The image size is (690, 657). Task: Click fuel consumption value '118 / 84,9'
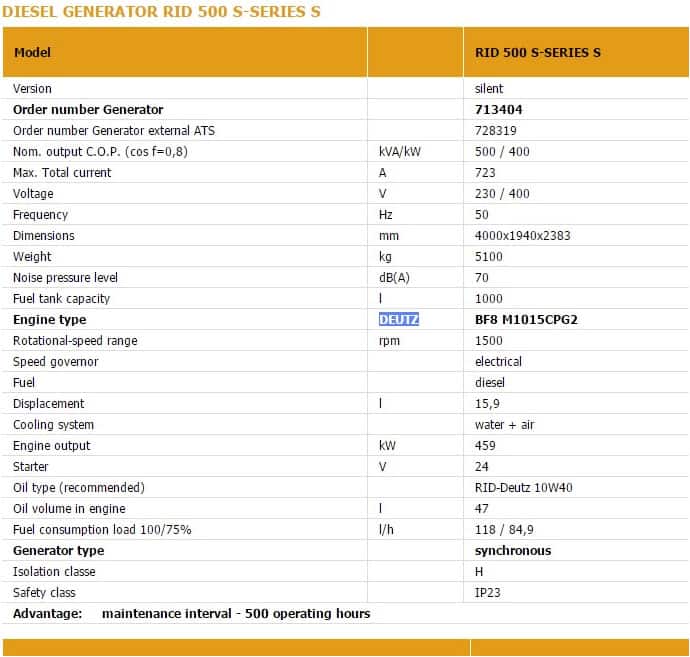point(504,529)
